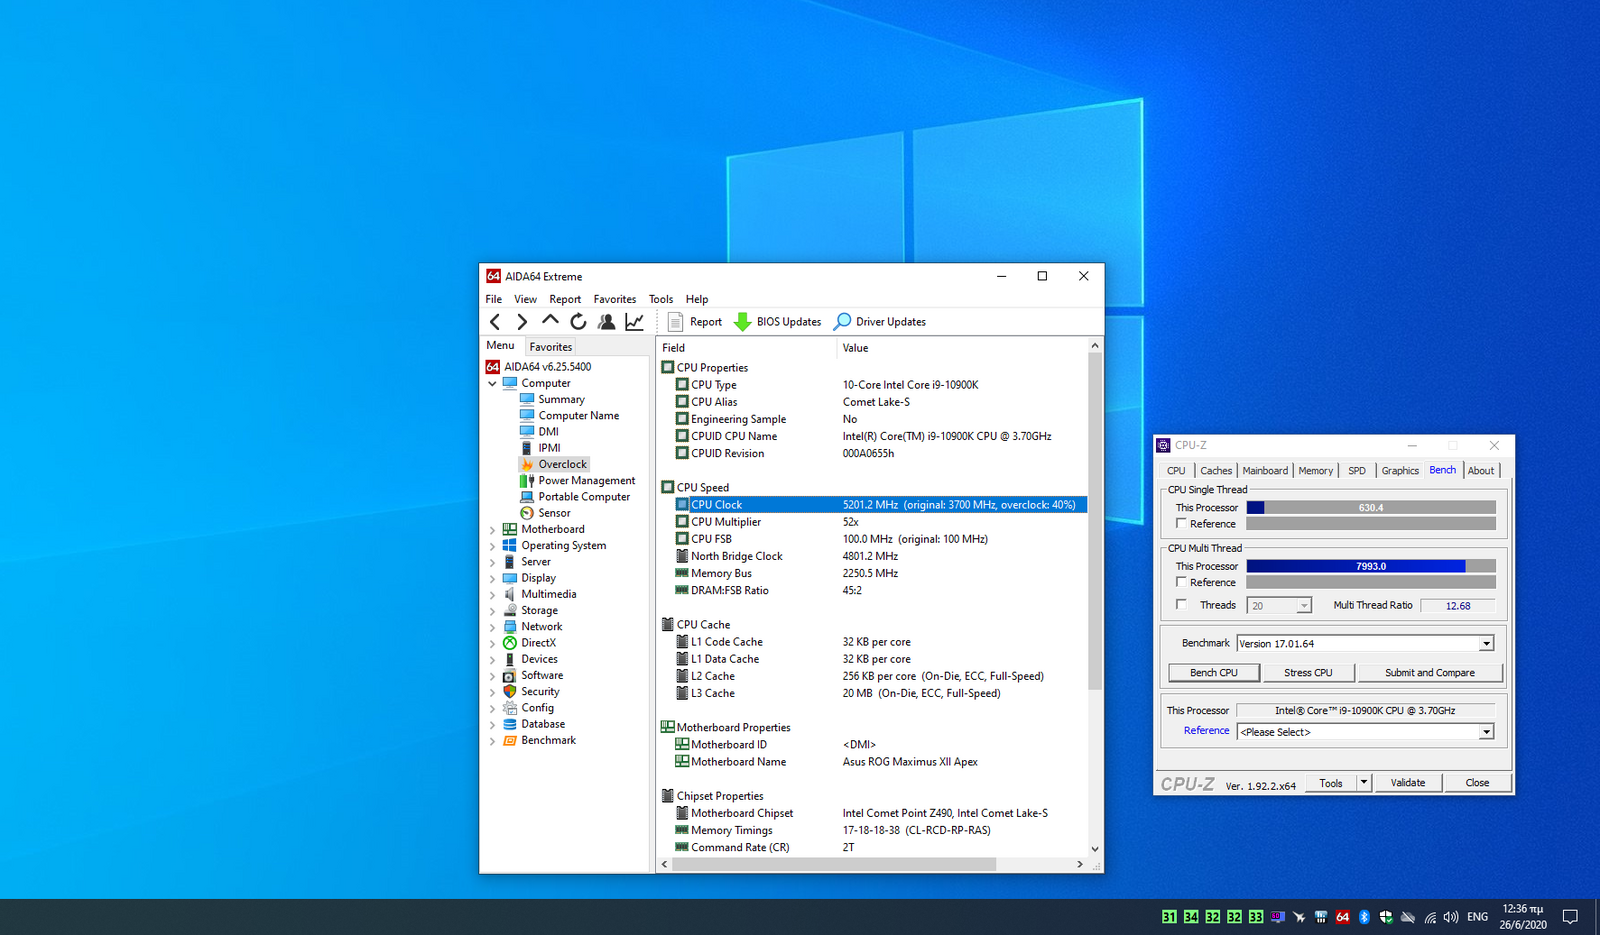This screenshot has width=1600, height=935.
Task: Click the Reference link in CPU-Z
Action: [x=1206, y=731]
